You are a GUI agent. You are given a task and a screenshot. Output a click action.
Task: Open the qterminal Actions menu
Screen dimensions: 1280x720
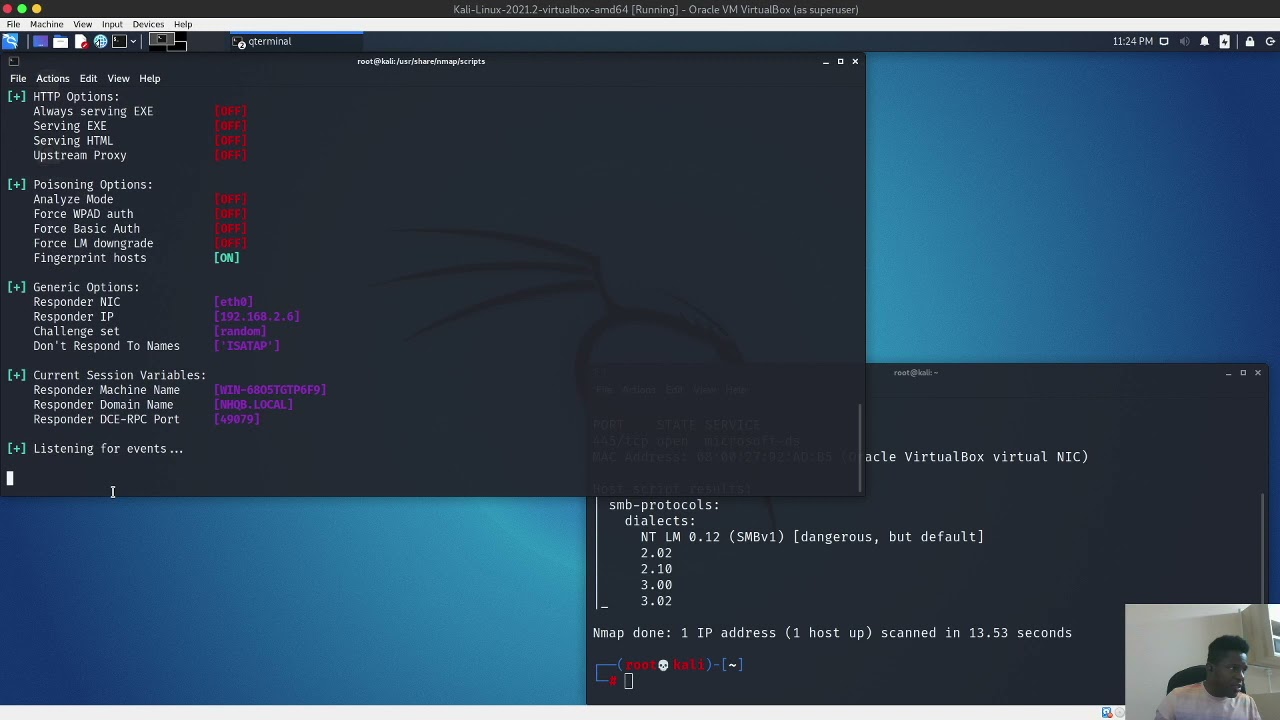(x=53, y=78)
